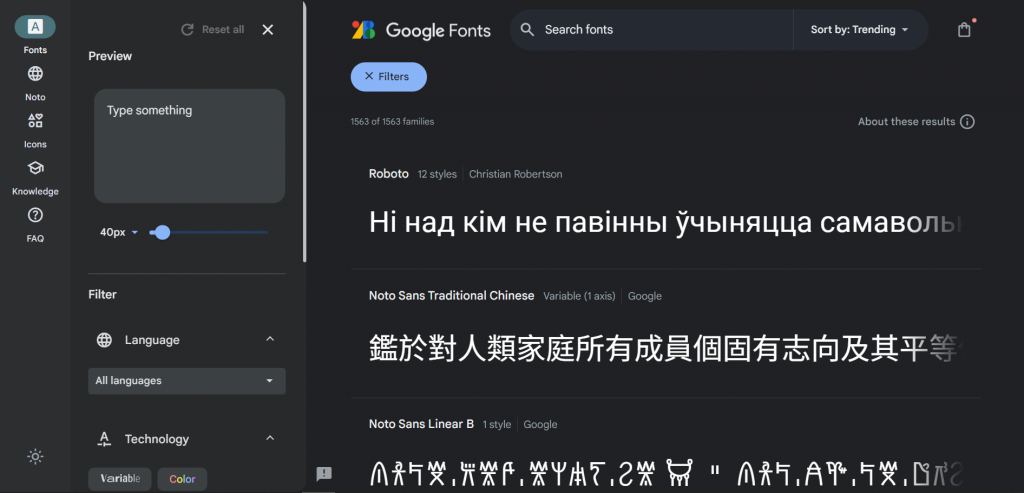Open the All languages dropdown

(x=187, y=381)
